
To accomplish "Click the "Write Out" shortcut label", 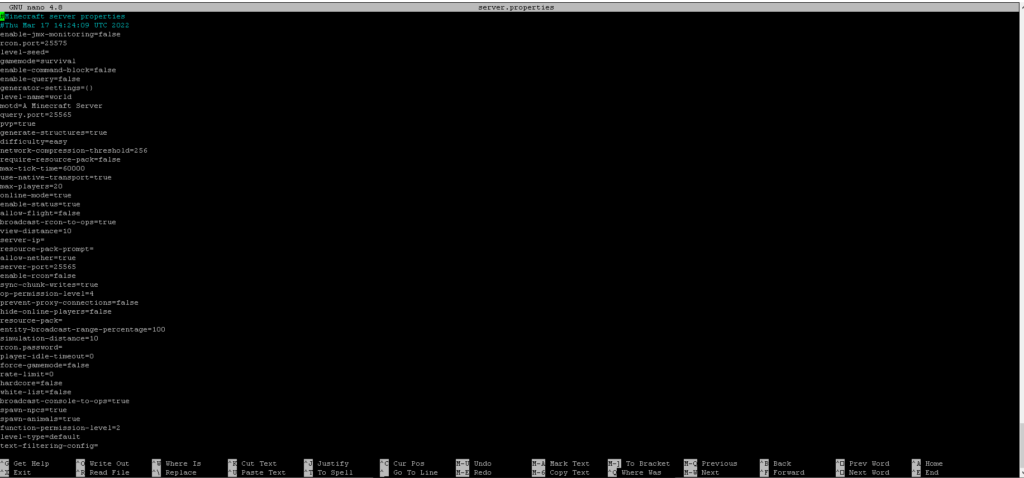I will click(x=110, y=464).
